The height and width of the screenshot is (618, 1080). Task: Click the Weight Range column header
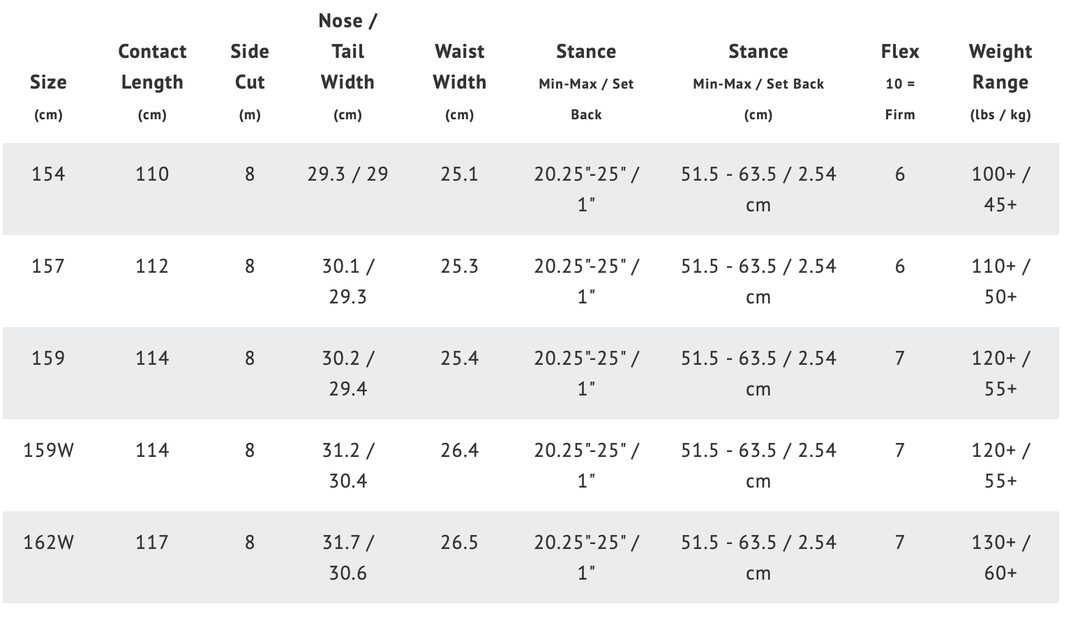(1000, 67)
